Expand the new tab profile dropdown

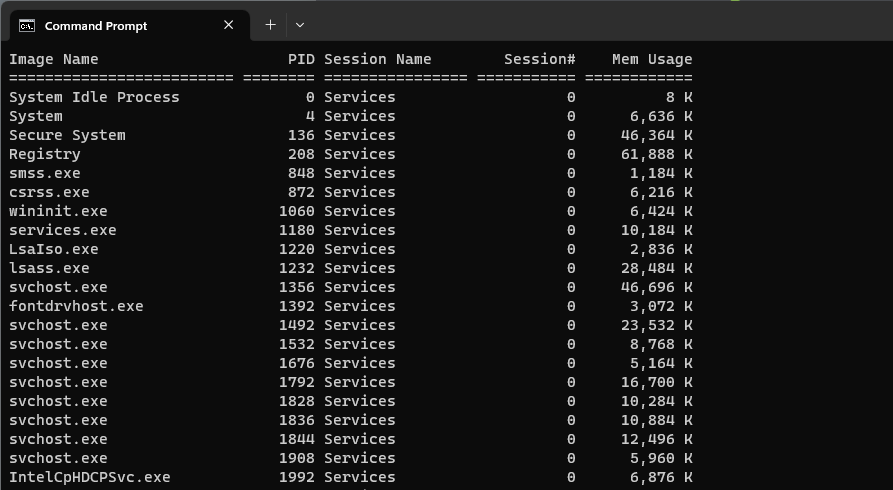(300, 25)
